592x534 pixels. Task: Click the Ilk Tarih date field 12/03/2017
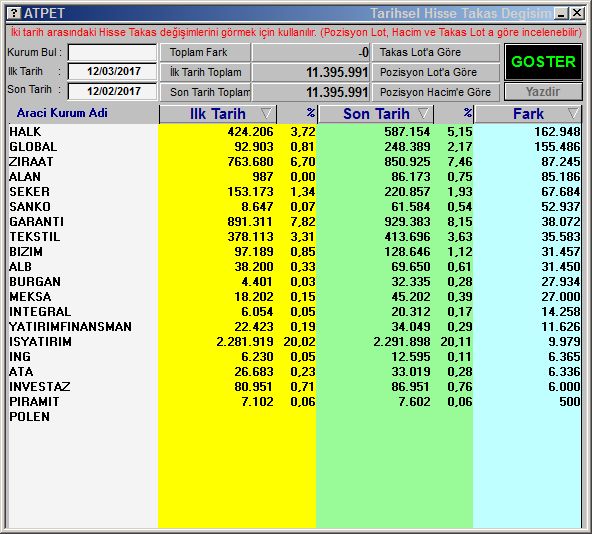click(x=112, y=71)
